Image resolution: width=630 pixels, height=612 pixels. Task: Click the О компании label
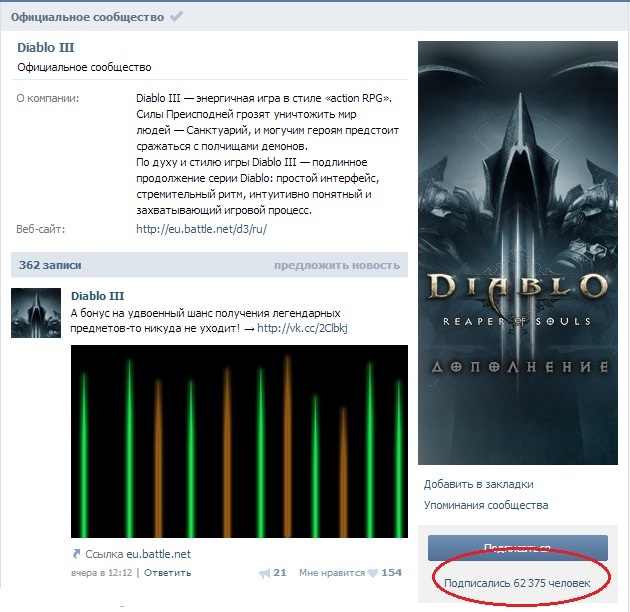coord(48,98)
